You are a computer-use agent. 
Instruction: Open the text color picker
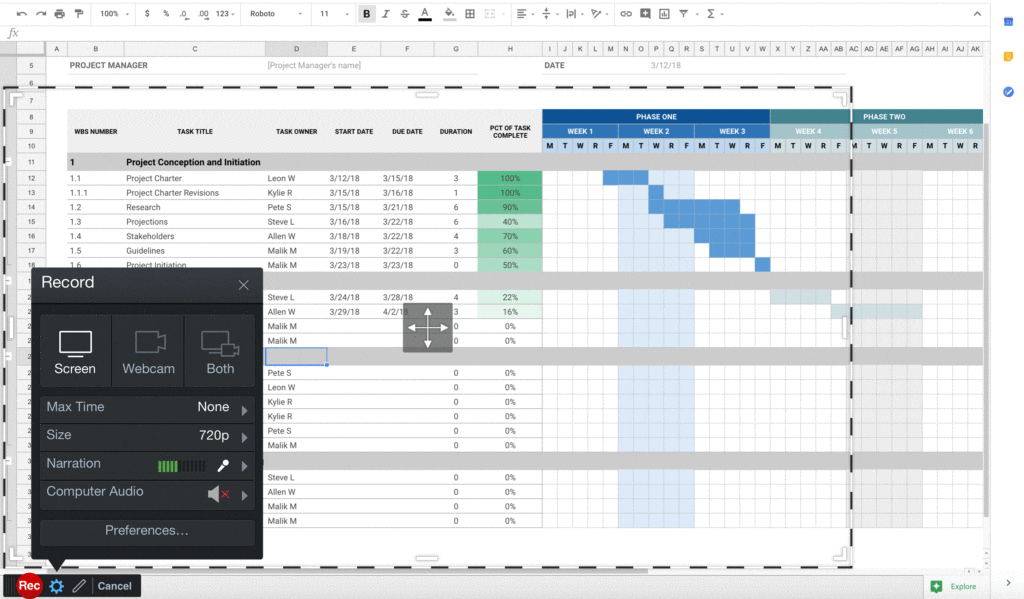424,14
